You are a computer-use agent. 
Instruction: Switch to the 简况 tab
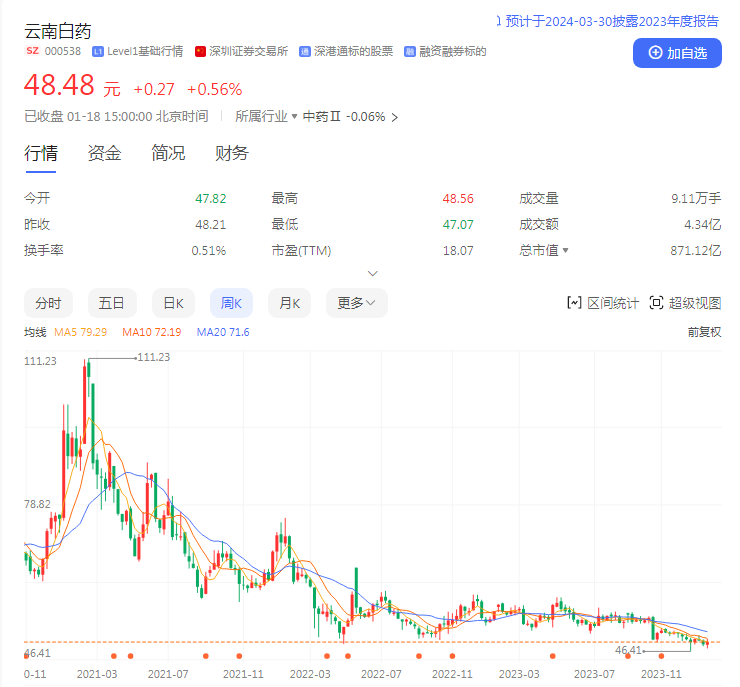(x=168, y=153)
